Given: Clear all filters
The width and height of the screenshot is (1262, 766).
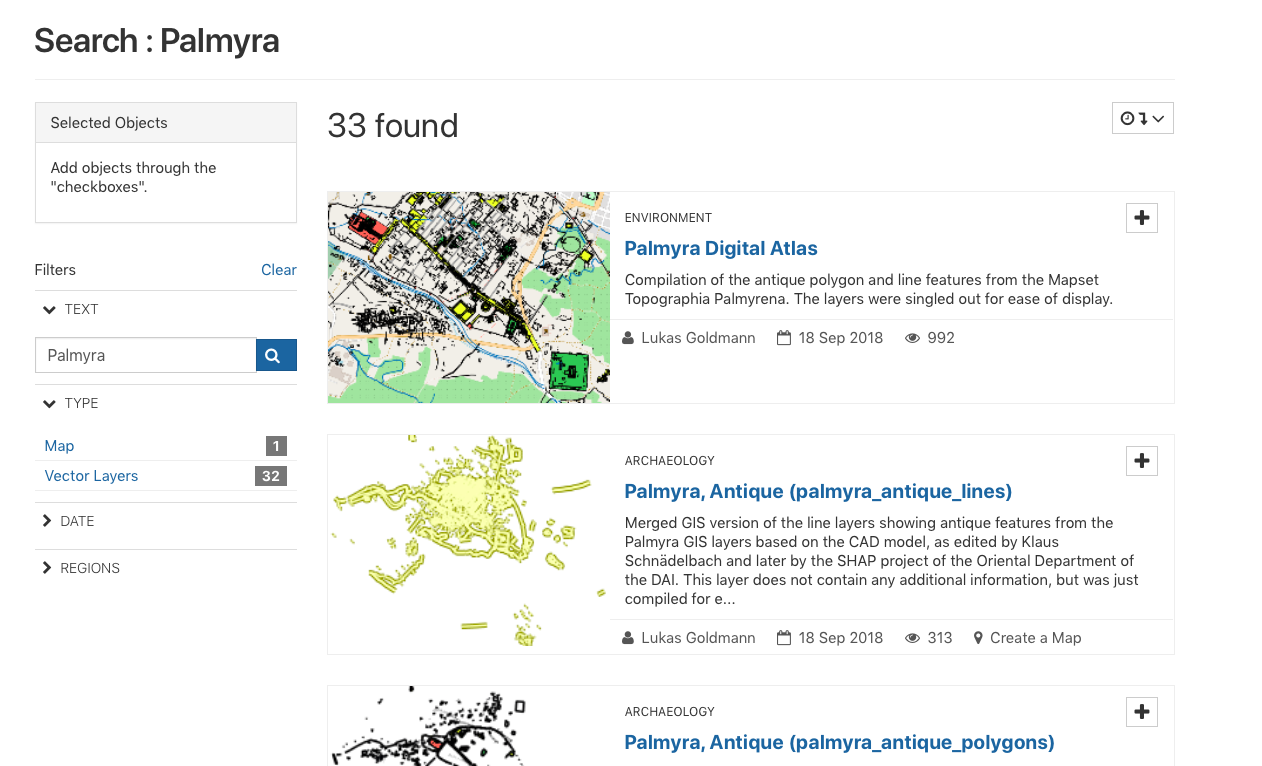Looking at the screenshot, I should point(279,270).
